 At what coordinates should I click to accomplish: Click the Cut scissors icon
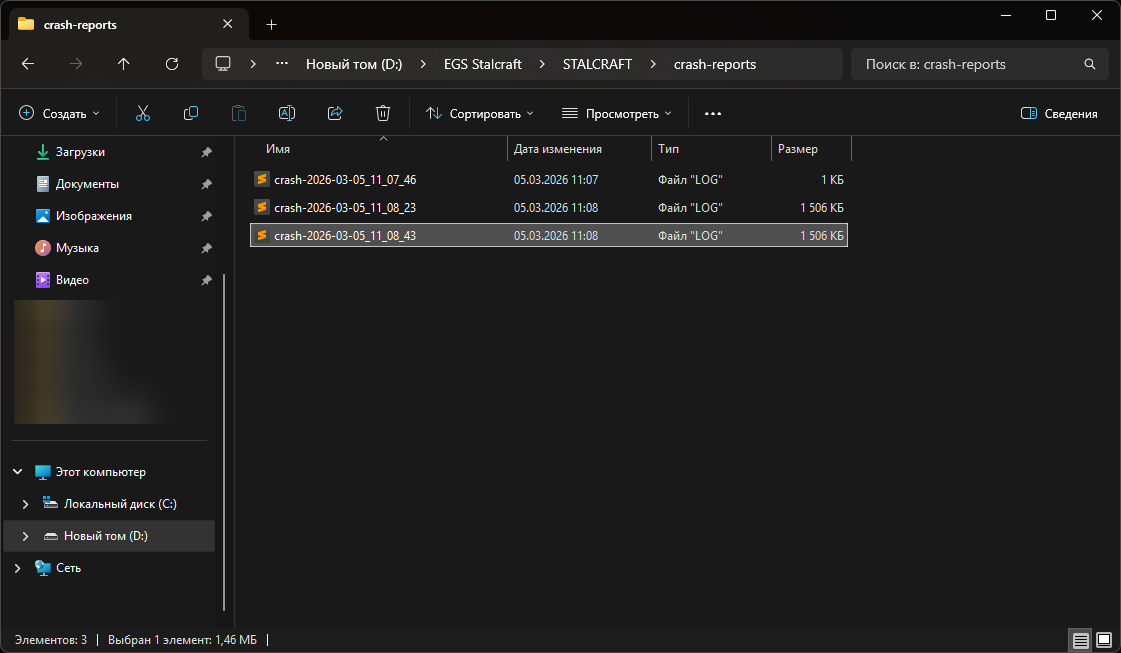point(143,113)
